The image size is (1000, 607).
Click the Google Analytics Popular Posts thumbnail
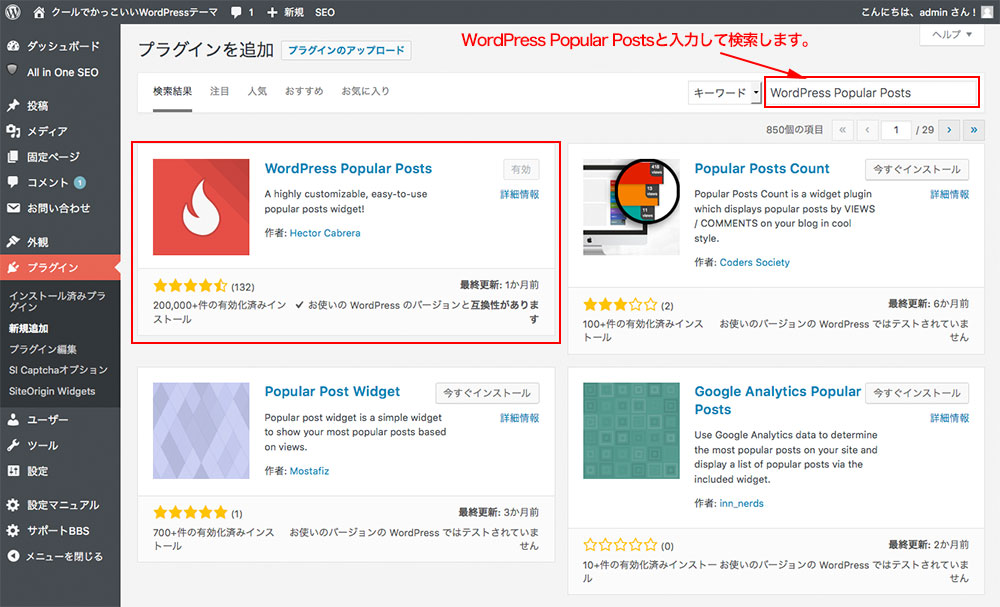tap(631, 430)
